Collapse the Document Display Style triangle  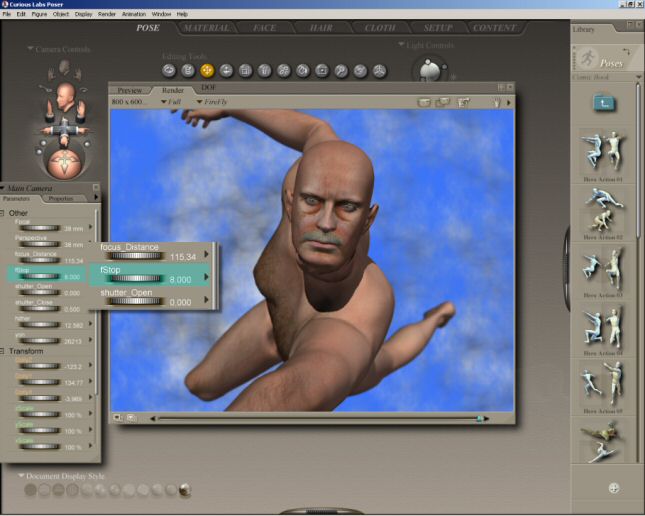(21, 476)
